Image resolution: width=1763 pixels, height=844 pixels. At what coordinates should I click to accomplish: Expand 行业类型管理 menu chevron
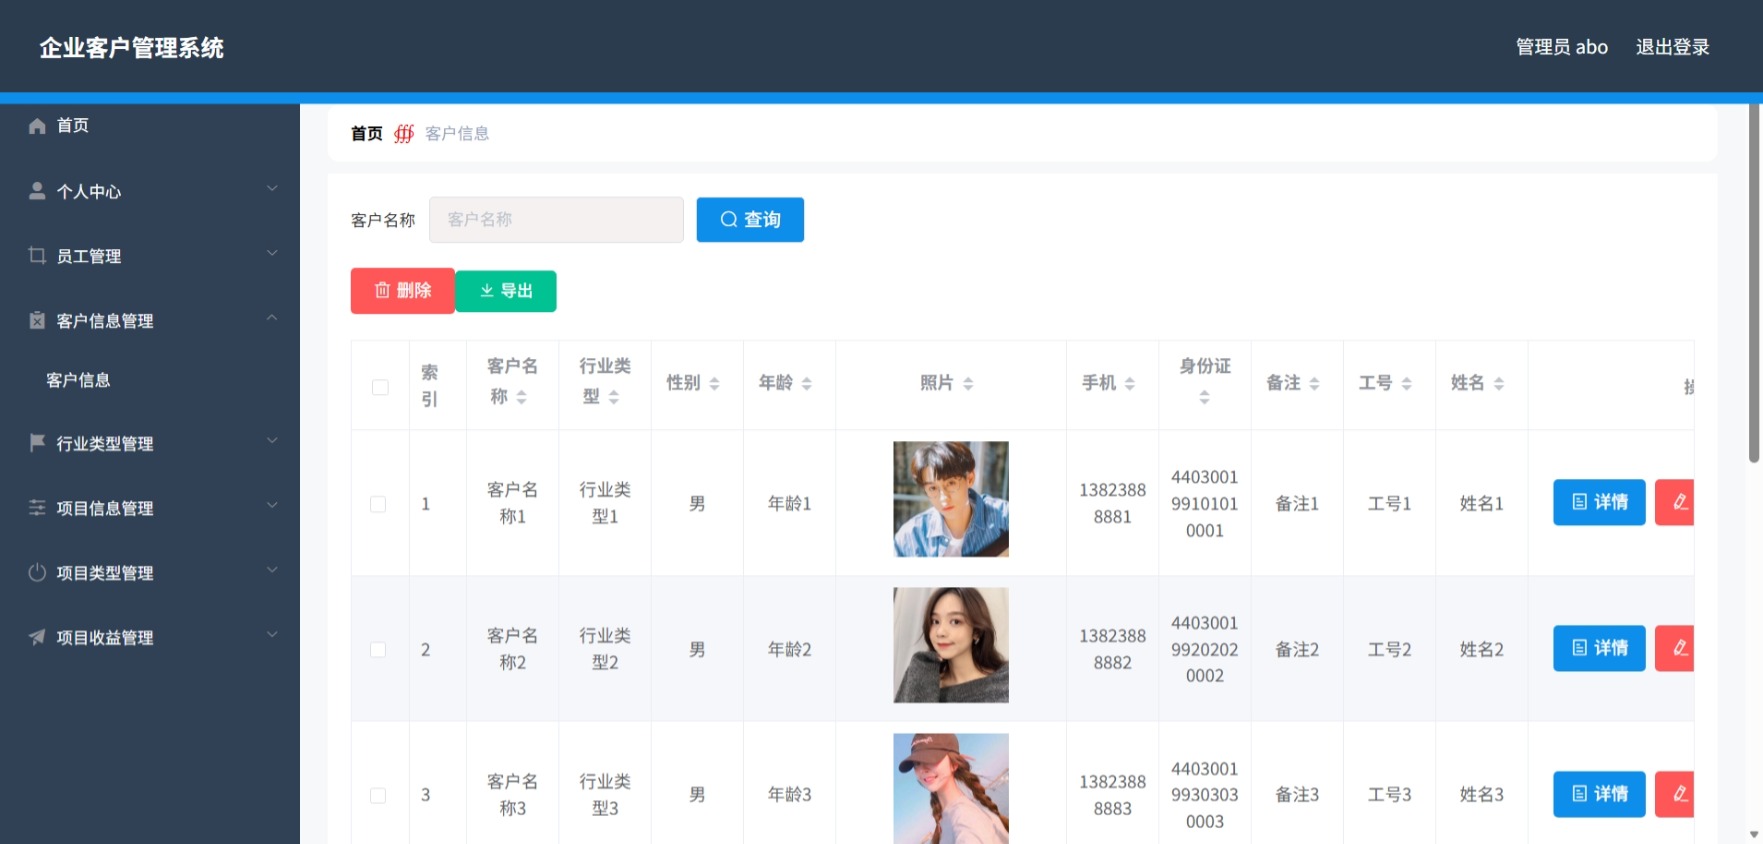[x=272, y=440]
